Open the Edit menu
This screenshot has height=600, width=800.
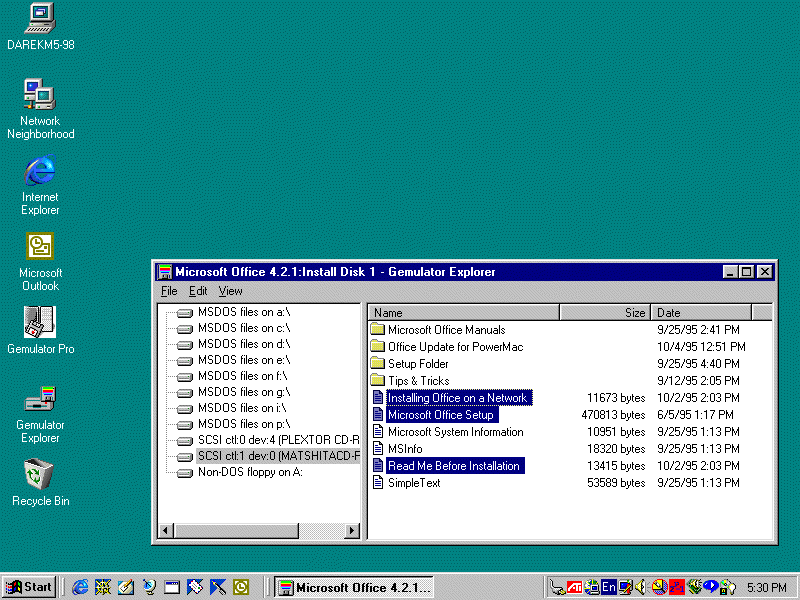pyautogui.click(x=198, y=291)
